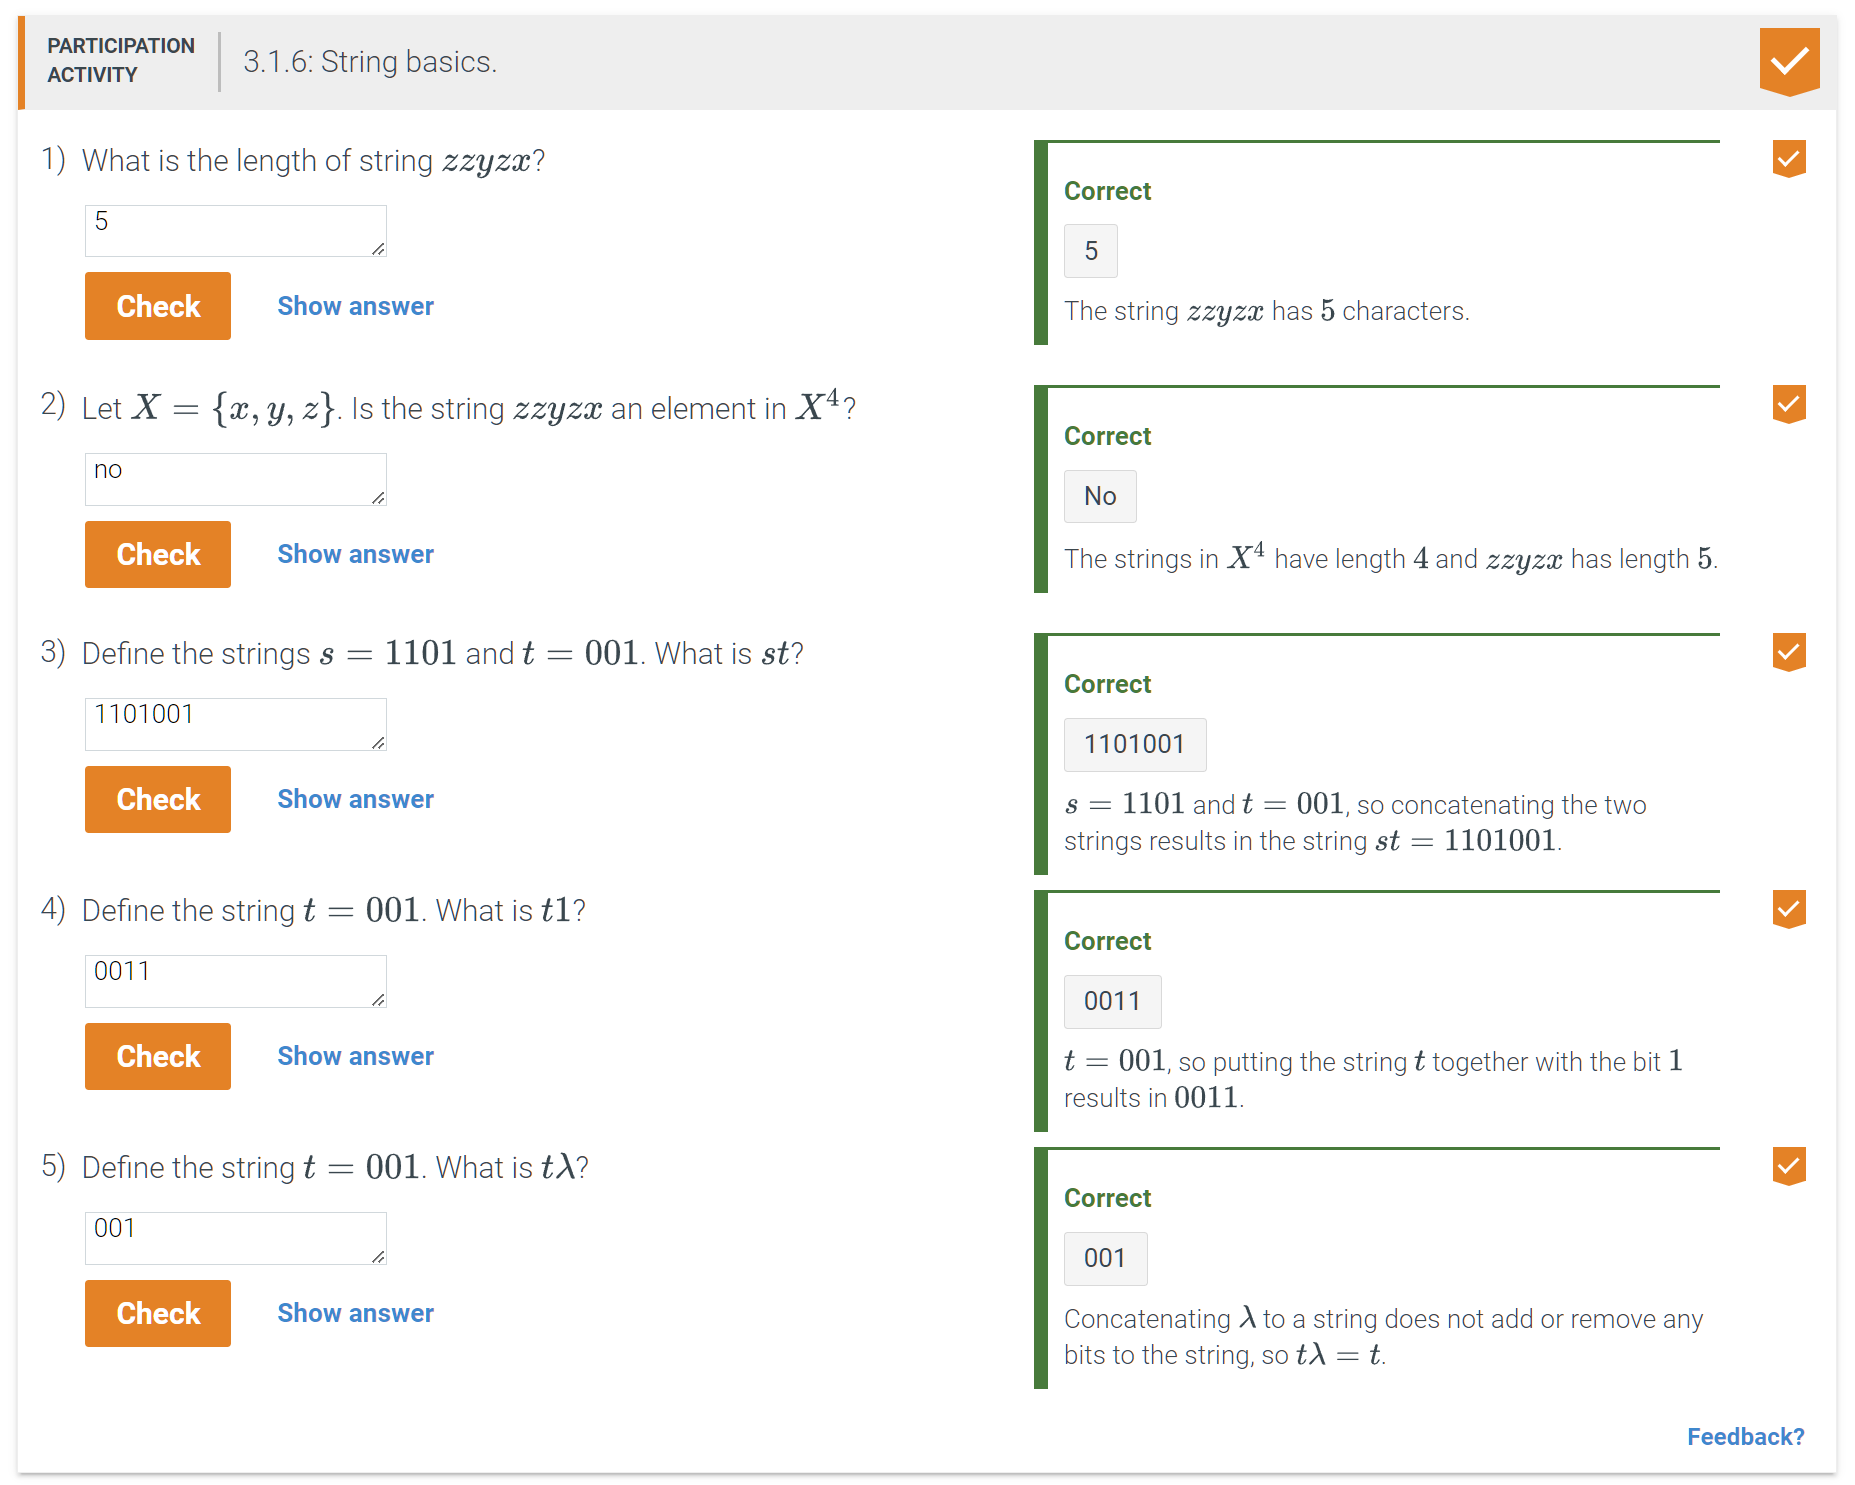Click the answer field containing 1101001
The width and height of the screenshot is (1855, 1485).
pyautogui.click(x=235, y=724)
